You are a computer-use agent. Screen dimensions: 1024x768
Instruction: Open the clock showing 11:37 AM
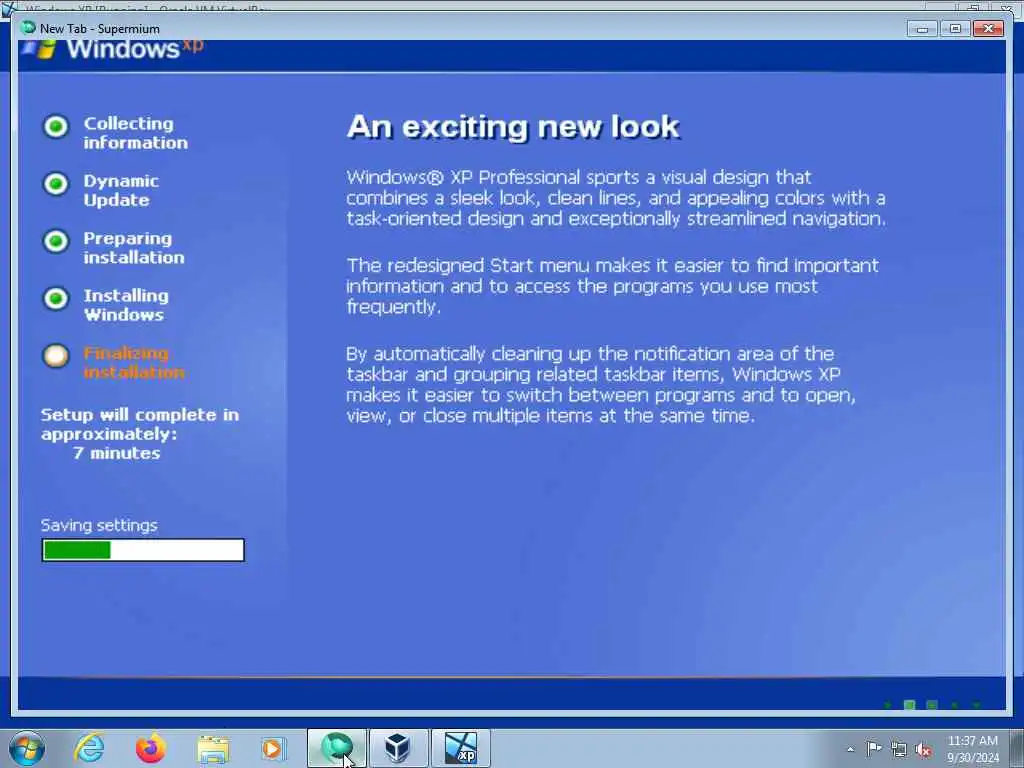[x=972, y=749]
